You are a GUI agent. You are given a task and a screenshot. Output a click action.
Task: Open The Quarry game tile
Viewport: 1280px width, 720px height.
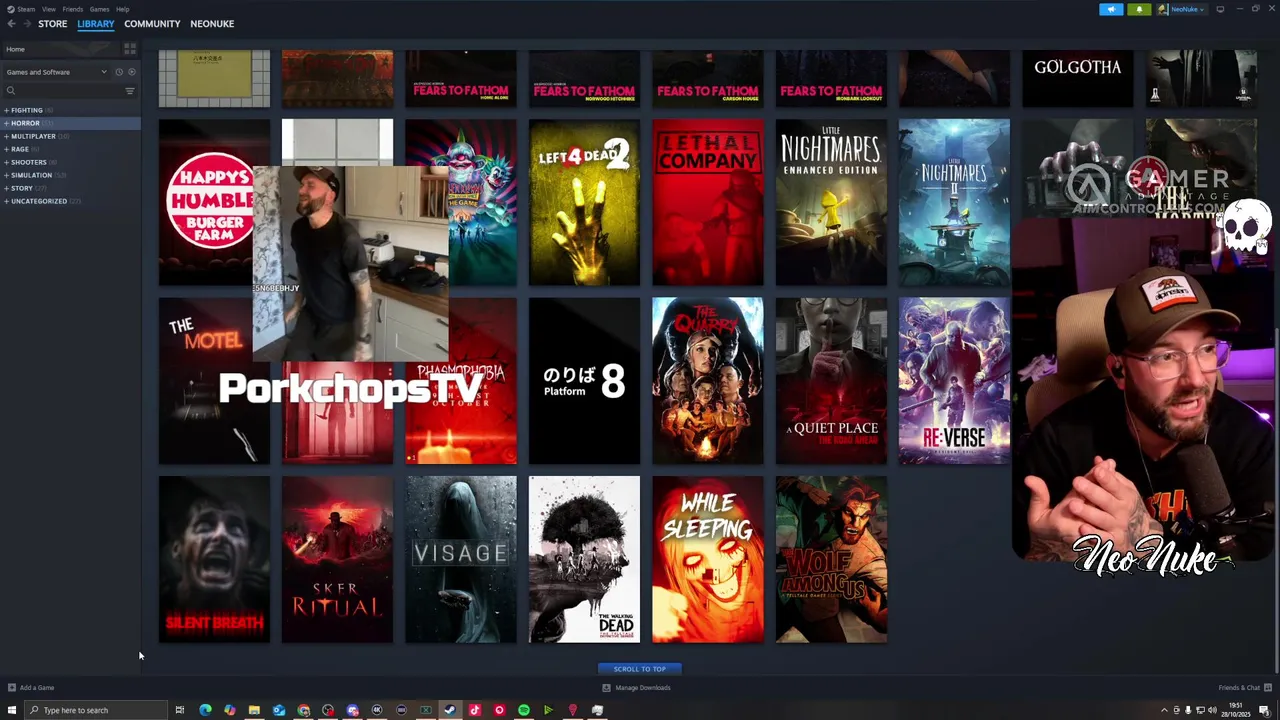point(708,381)
